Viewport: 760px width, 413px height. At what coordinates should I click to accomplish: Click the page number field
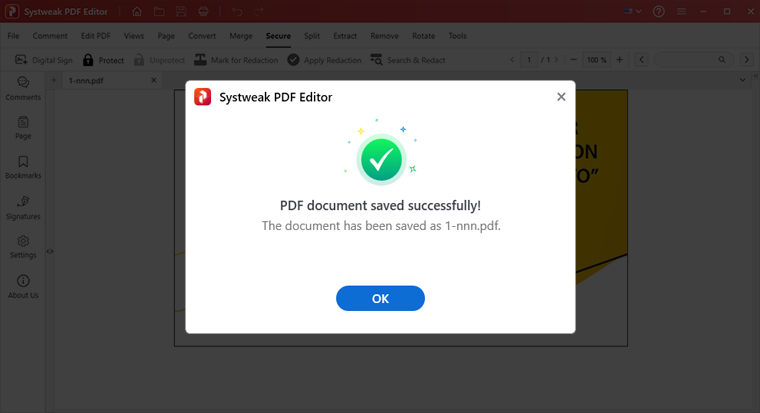(529, 60)
